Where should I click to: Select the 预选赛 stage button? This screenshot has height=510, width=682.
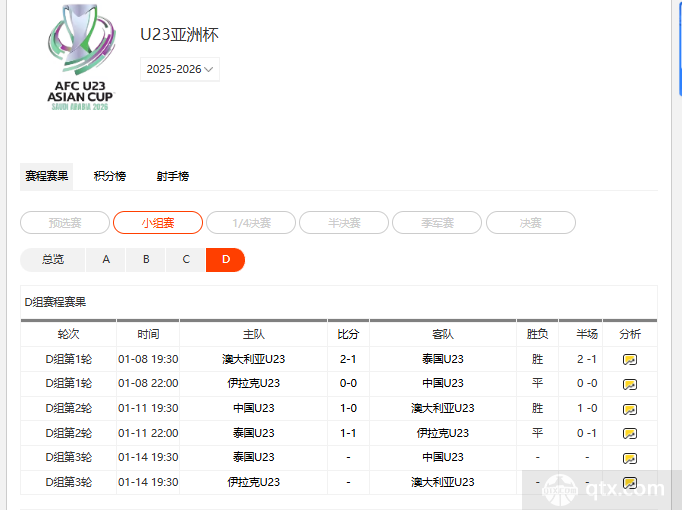point(65,223)
